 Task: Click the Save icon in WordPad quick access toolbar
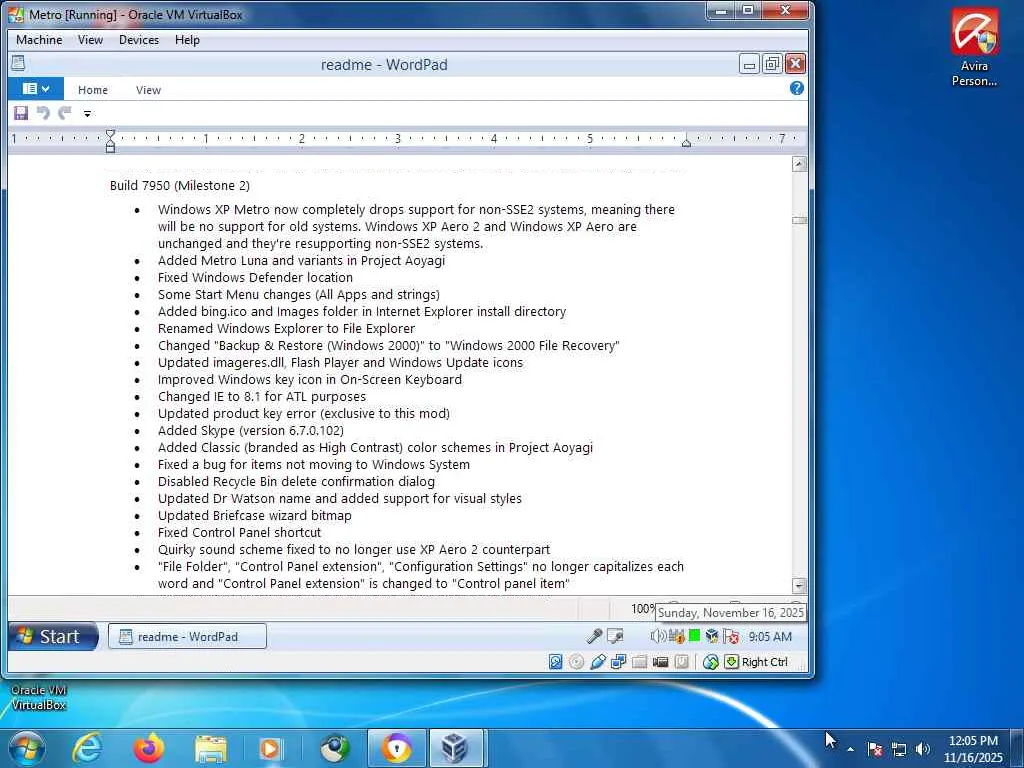21,114
